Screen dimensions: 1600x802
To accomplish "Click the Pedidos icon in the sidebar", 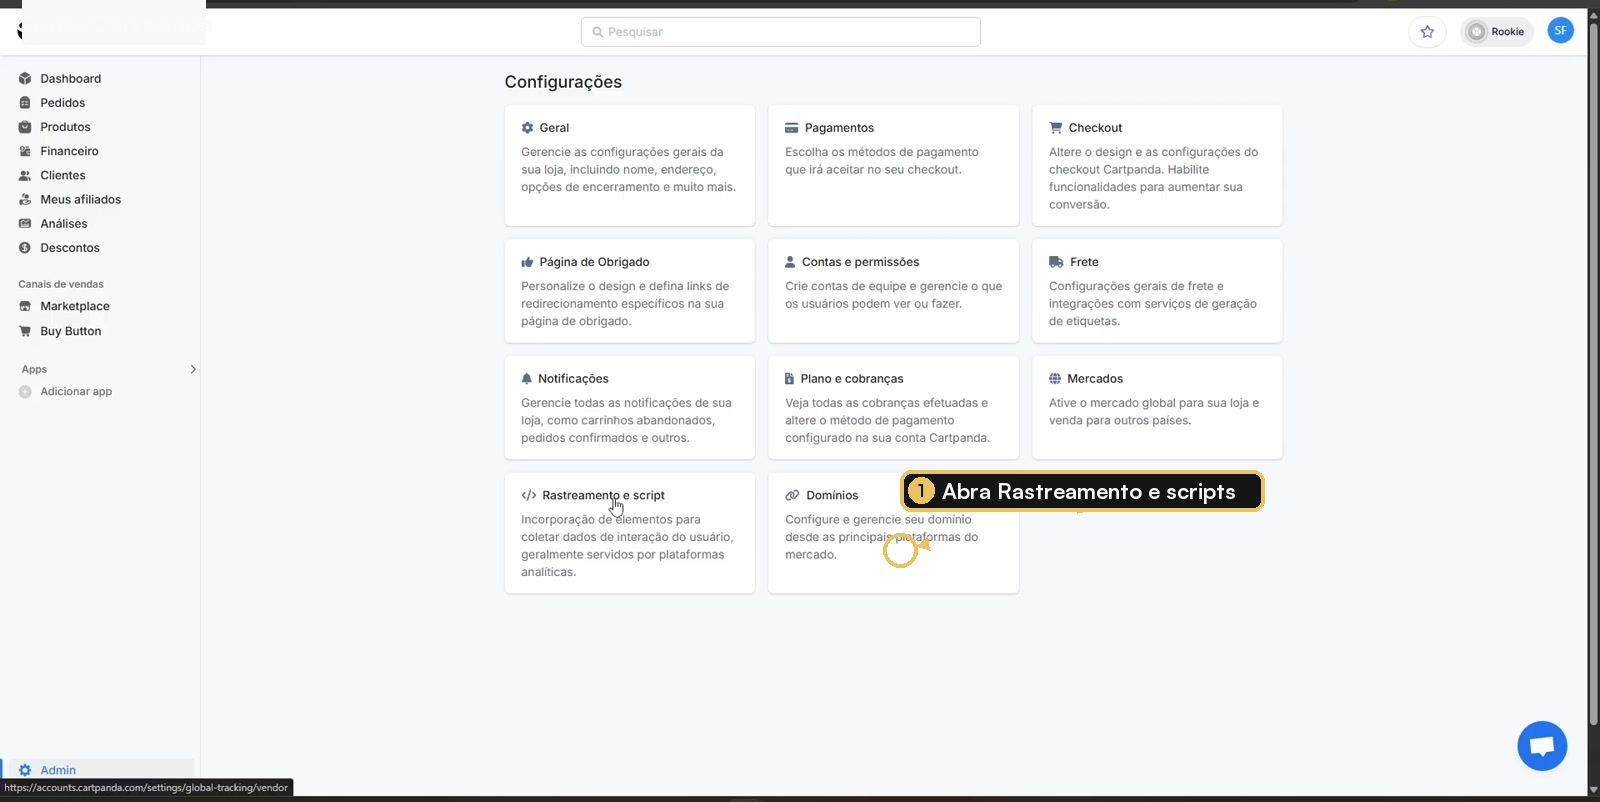I will pos(25,102).
